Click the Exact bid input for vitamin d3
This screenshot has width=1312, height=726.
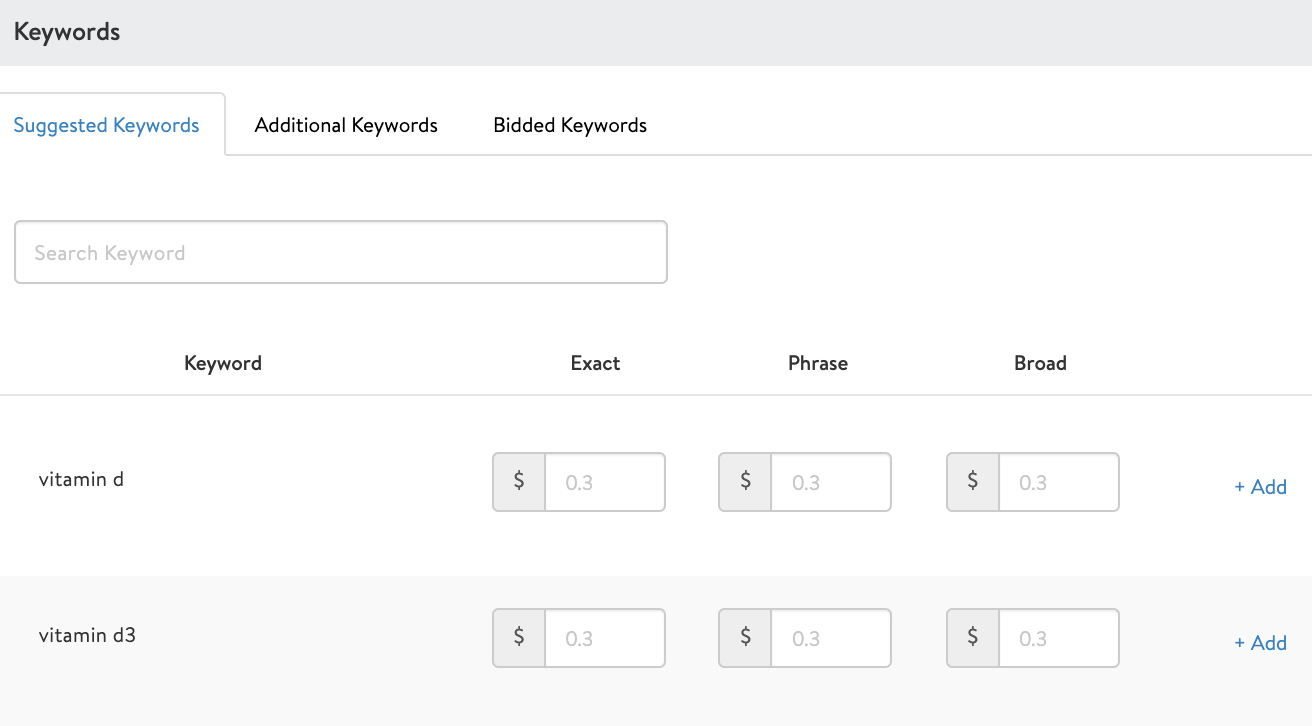(x=604, y=638)
